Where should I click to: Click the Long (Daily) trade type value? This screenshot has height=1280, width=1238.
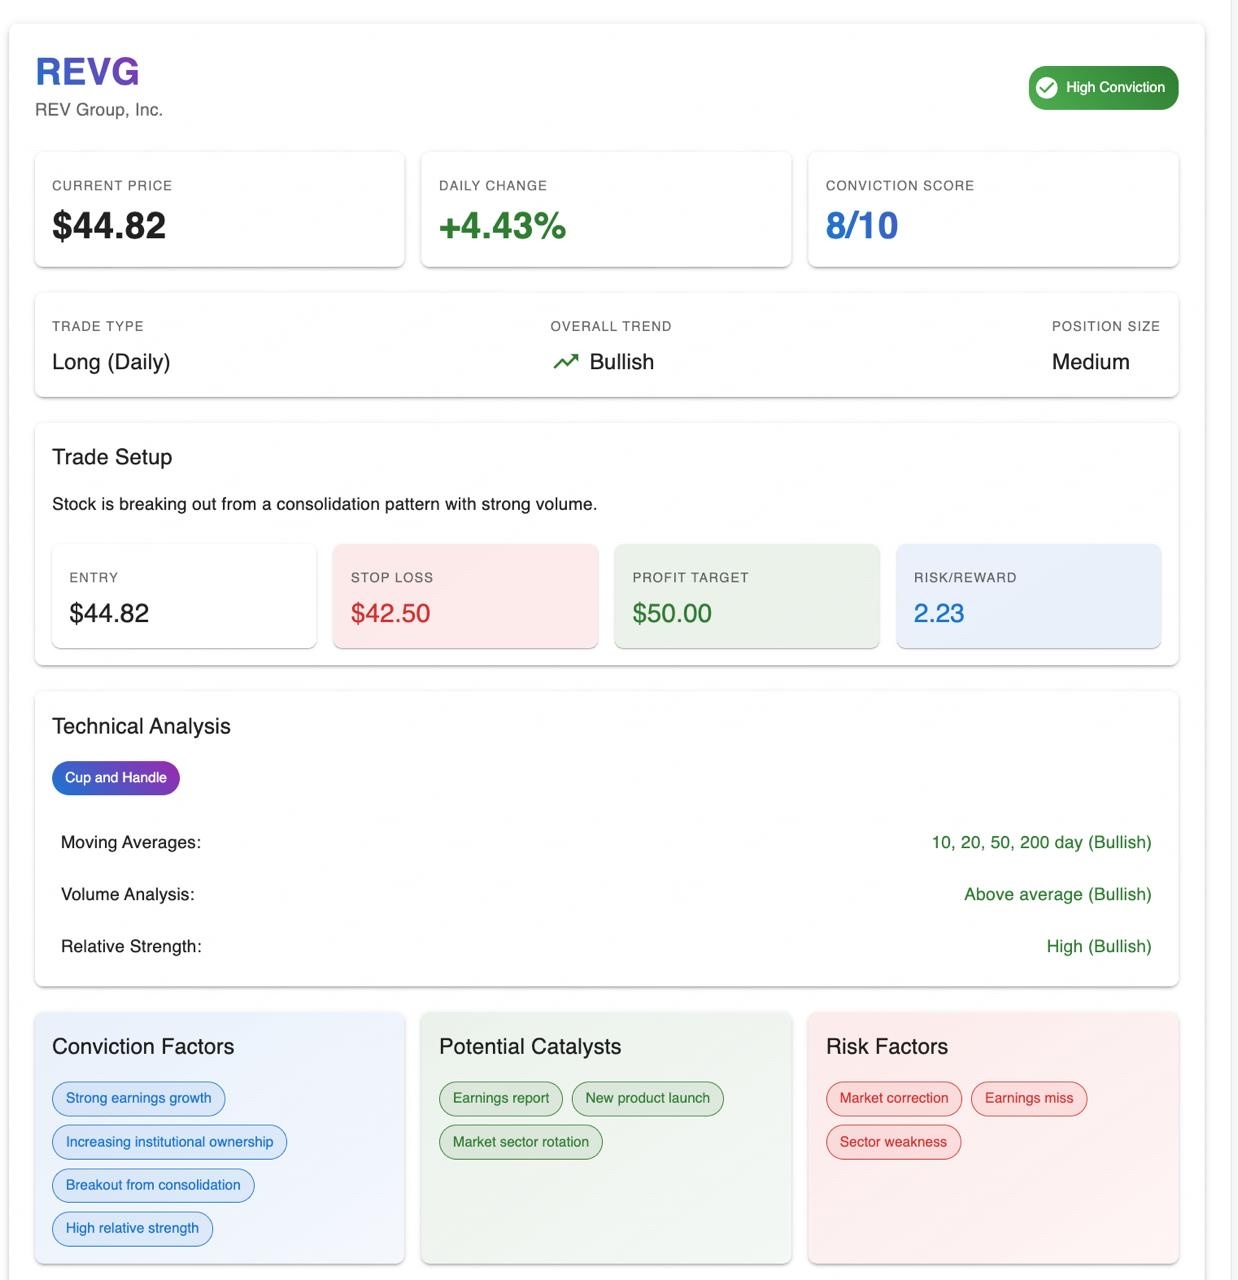pyautogui.click(x=111, y=362)
